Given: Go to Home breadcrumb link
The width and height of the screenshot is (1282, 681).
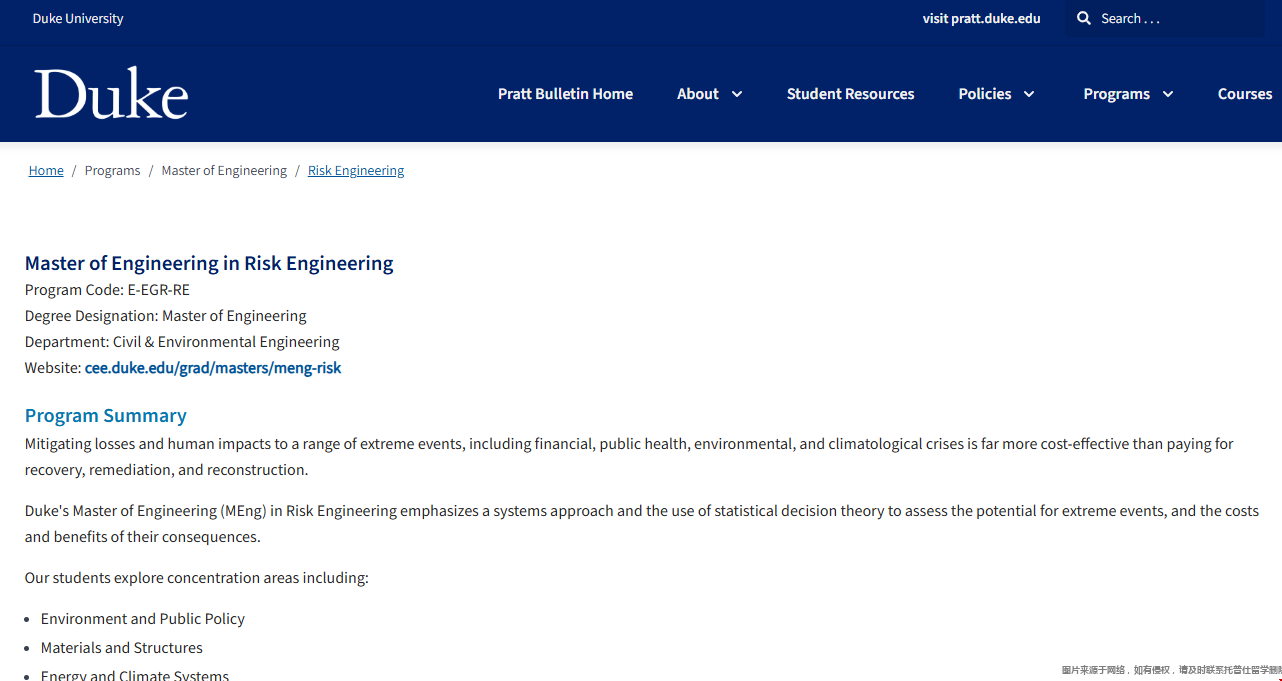Looking at the screenshot, I should [46, 171].
